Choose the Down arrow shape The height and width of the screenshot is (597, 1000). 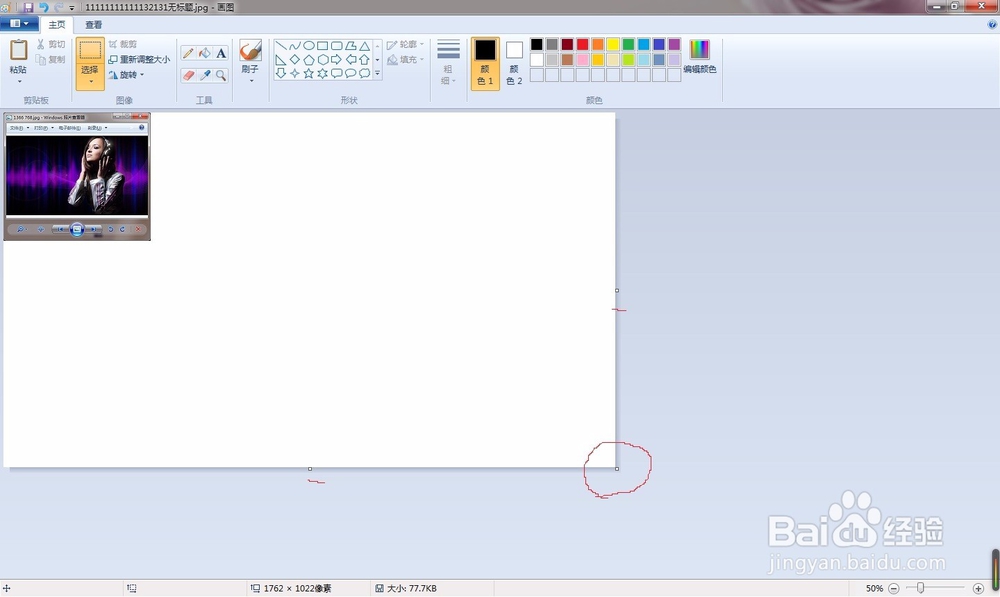[x=281, y=73]
